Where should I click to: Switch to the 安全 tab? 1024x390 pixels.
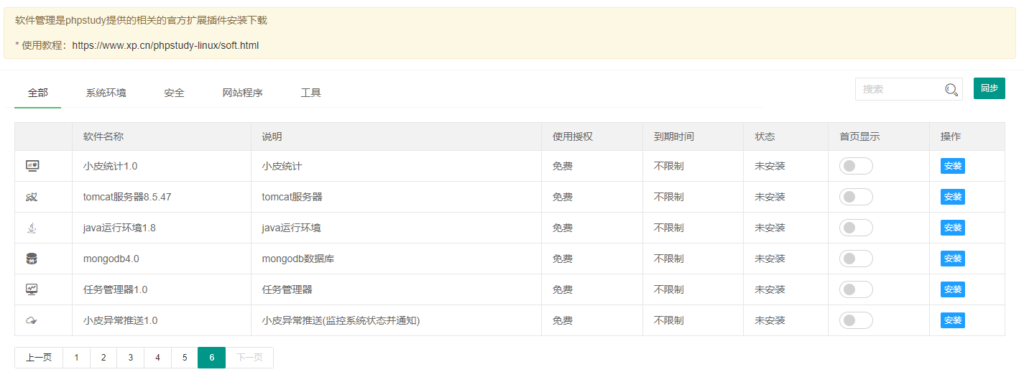pos(174,93)
